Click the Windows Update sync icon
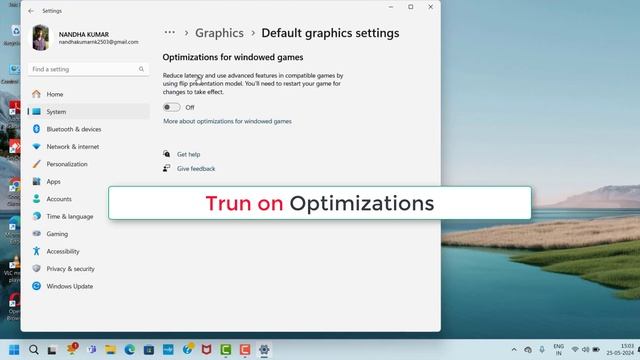The height and width of the screenshot is (360, 640). coord(36,286)
